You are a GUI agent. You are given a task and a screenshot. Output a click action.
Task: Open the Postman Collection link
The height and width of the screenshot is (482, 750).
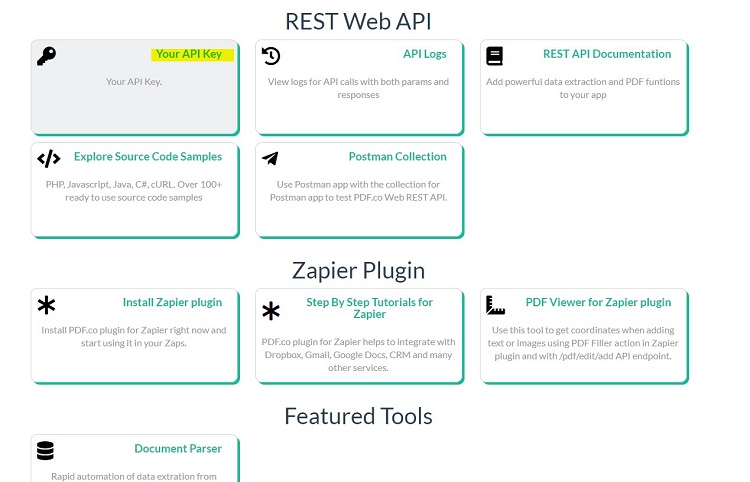[x=397, y=156]
